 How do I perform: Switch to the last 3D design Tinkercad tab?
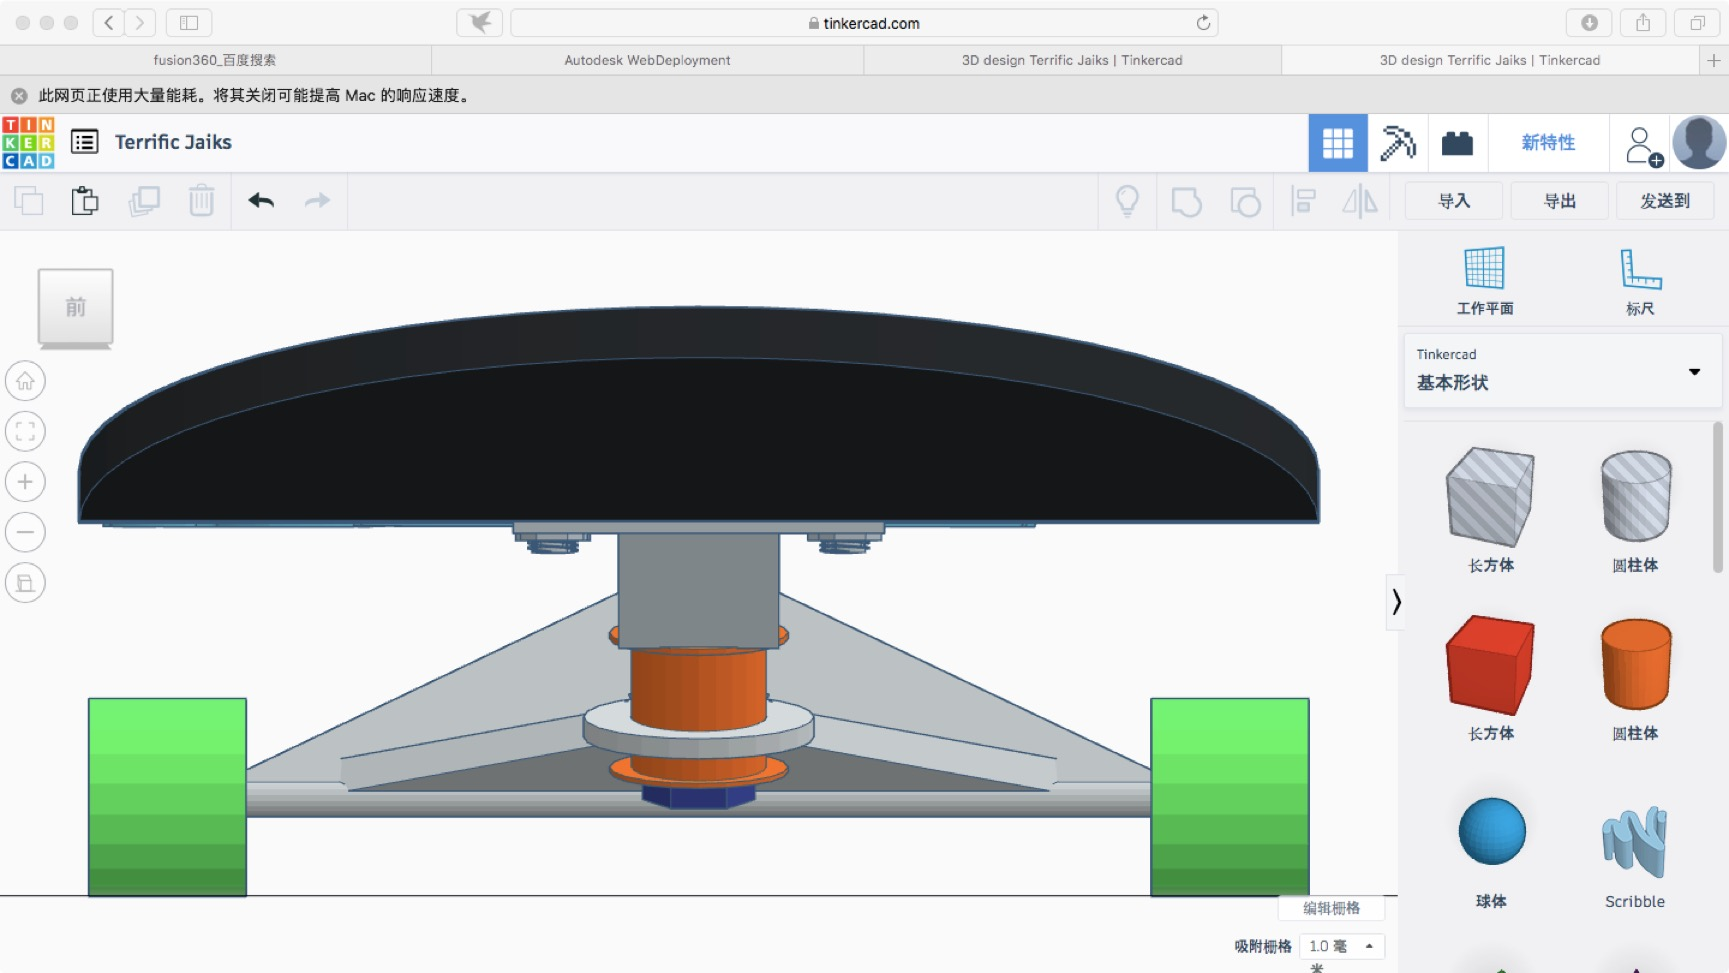pyautogui.click(x=1490, y=60)
